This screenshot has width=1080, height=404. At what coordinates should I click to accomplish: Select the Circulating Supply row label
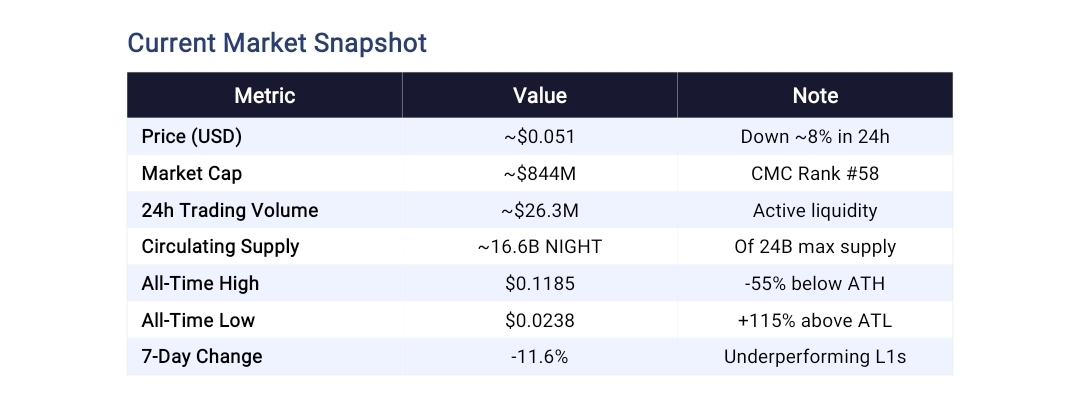[x=220, y=247]
